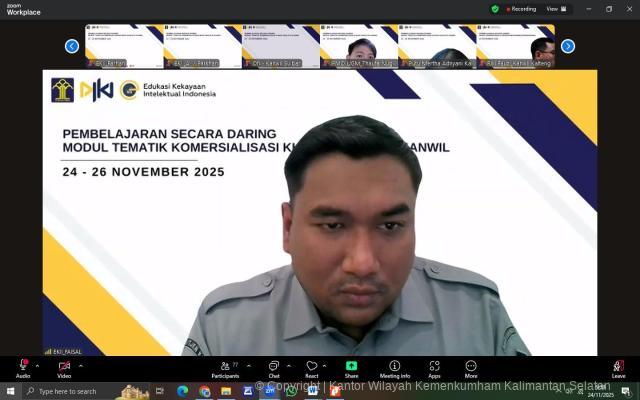Click the Recording indicator
The height and width of the screenshot is (400, 640).
[x=521, y=9]
